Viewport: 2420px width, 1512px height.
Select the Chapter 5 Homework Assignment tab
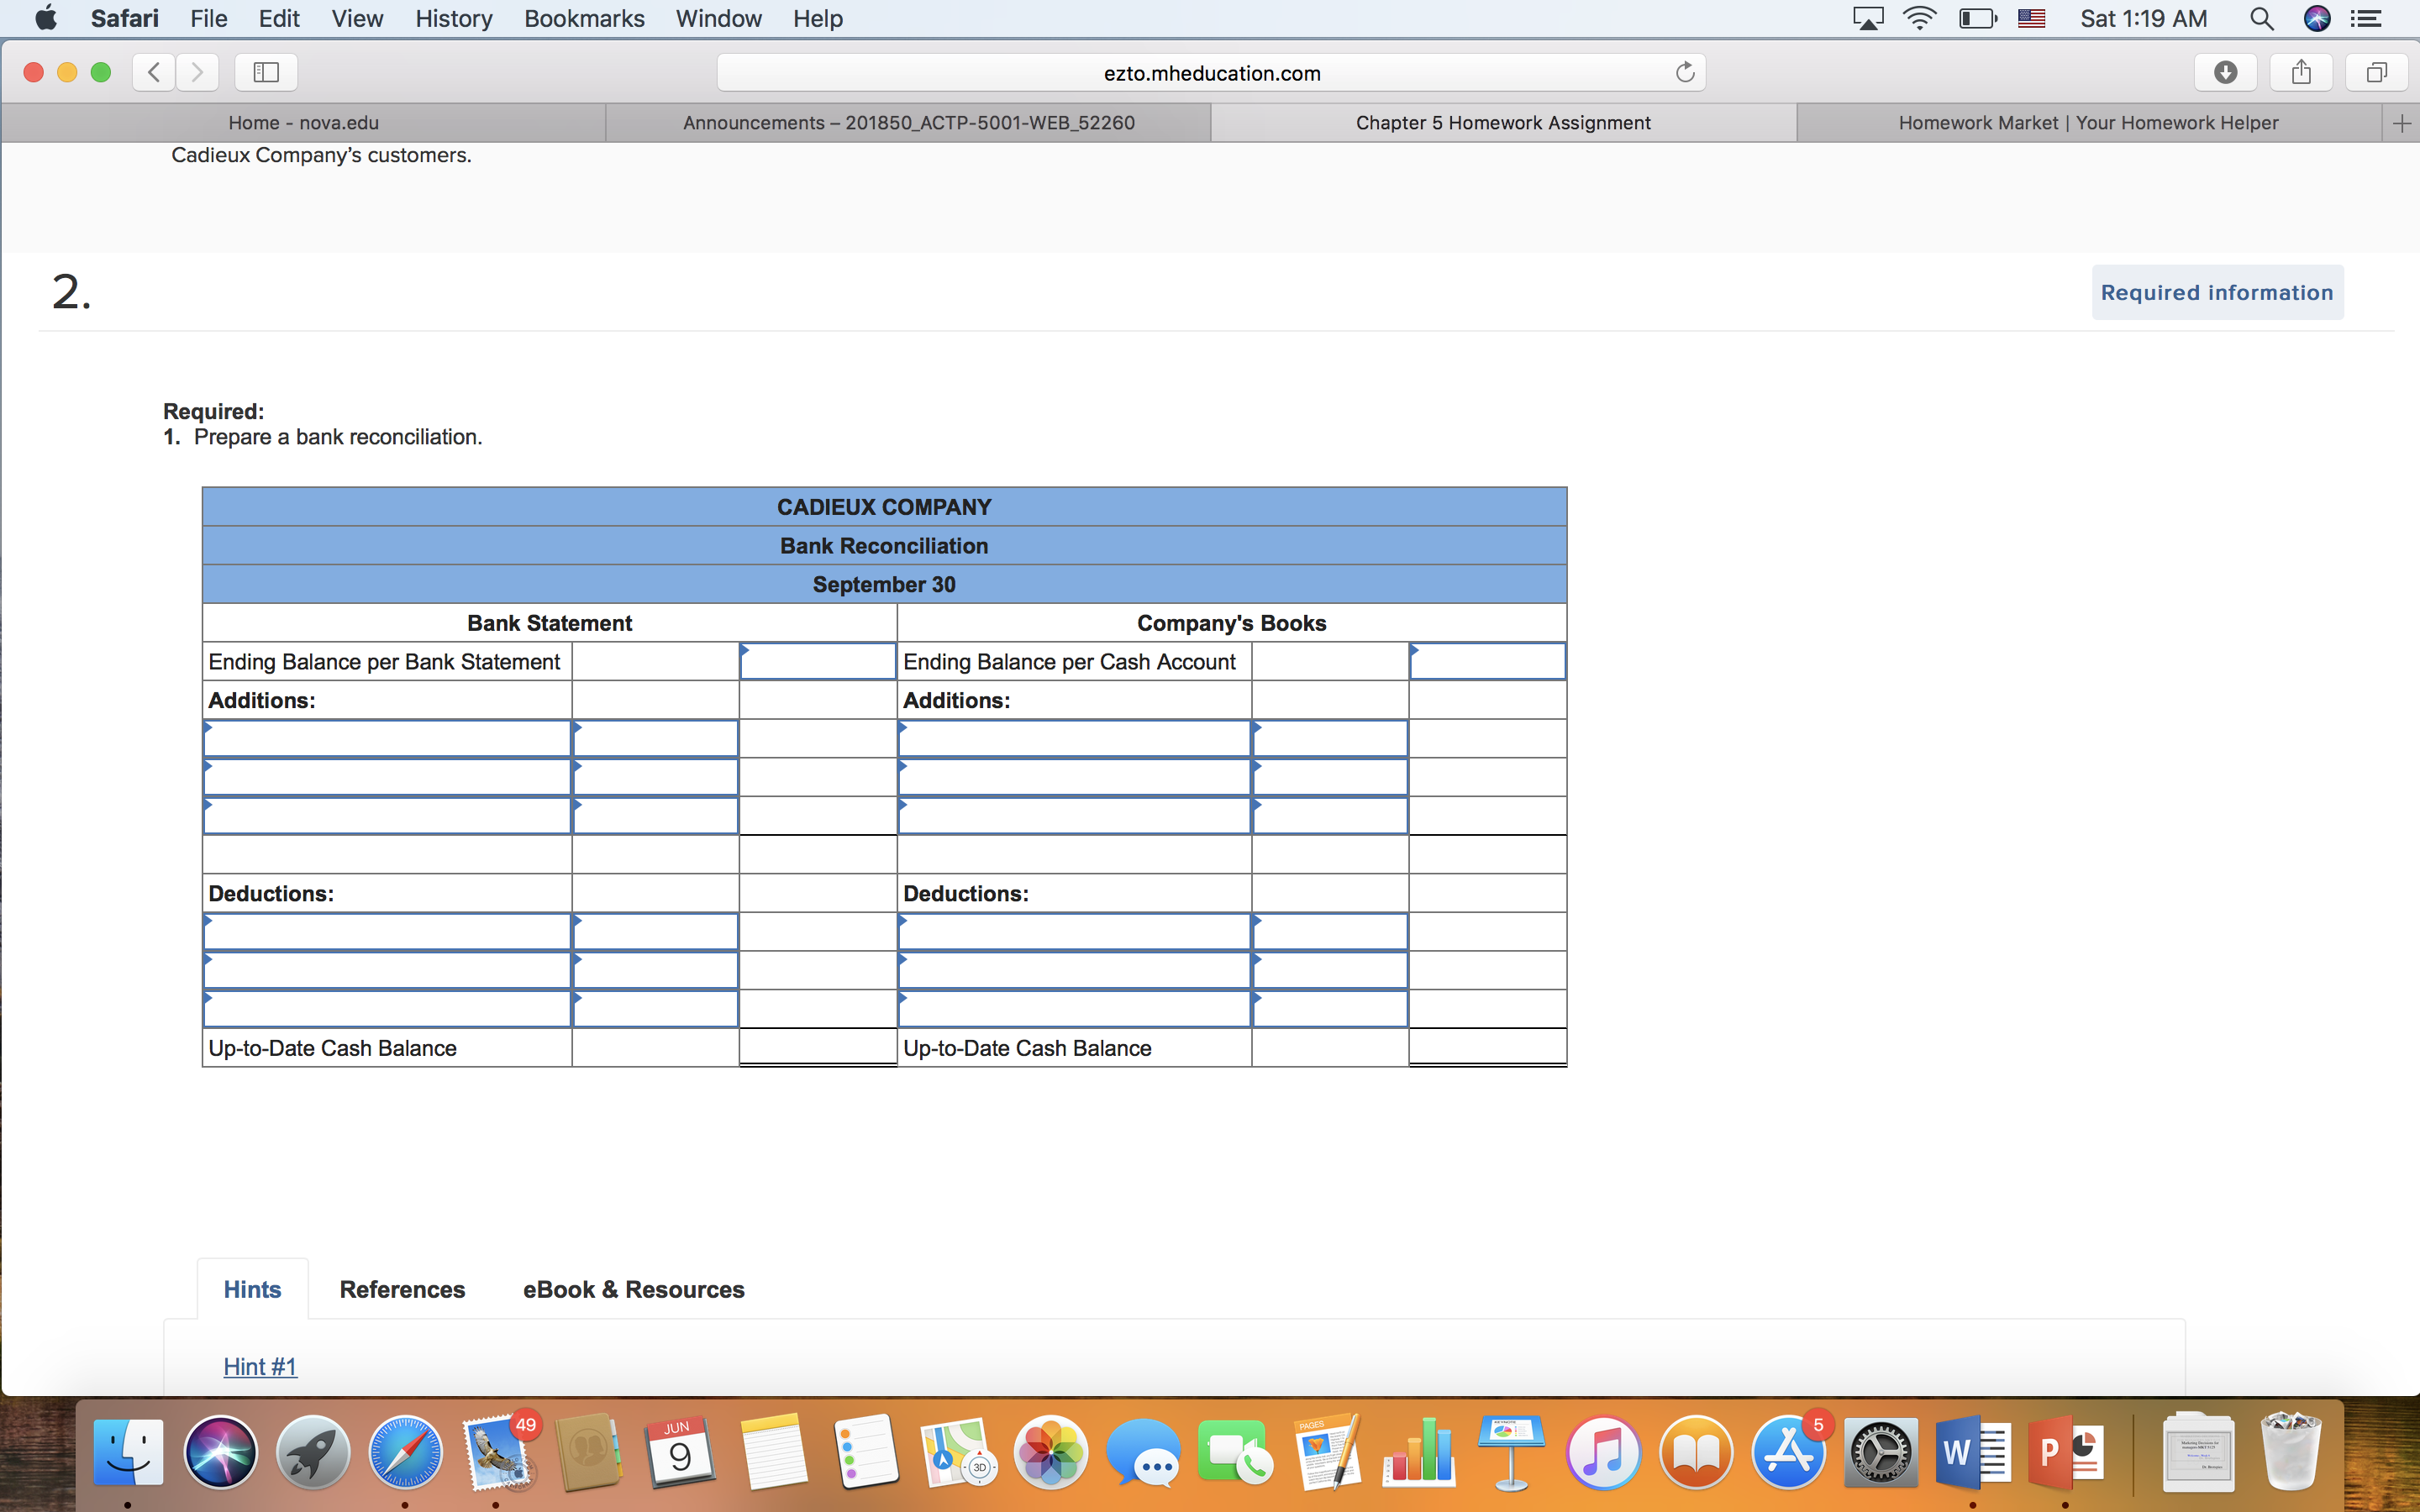[x=1503, y=123]
